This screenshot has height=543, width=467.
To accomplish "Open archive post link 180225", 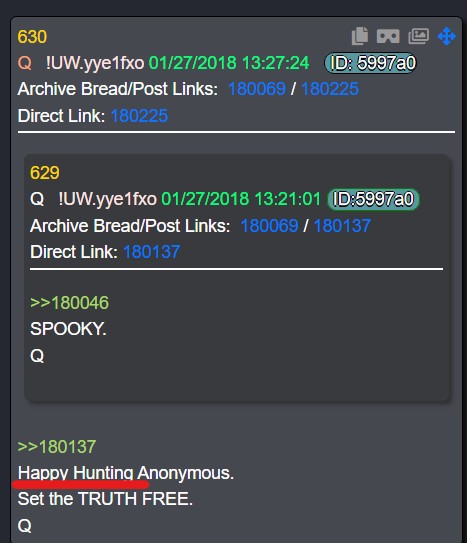I will [330, 89].
